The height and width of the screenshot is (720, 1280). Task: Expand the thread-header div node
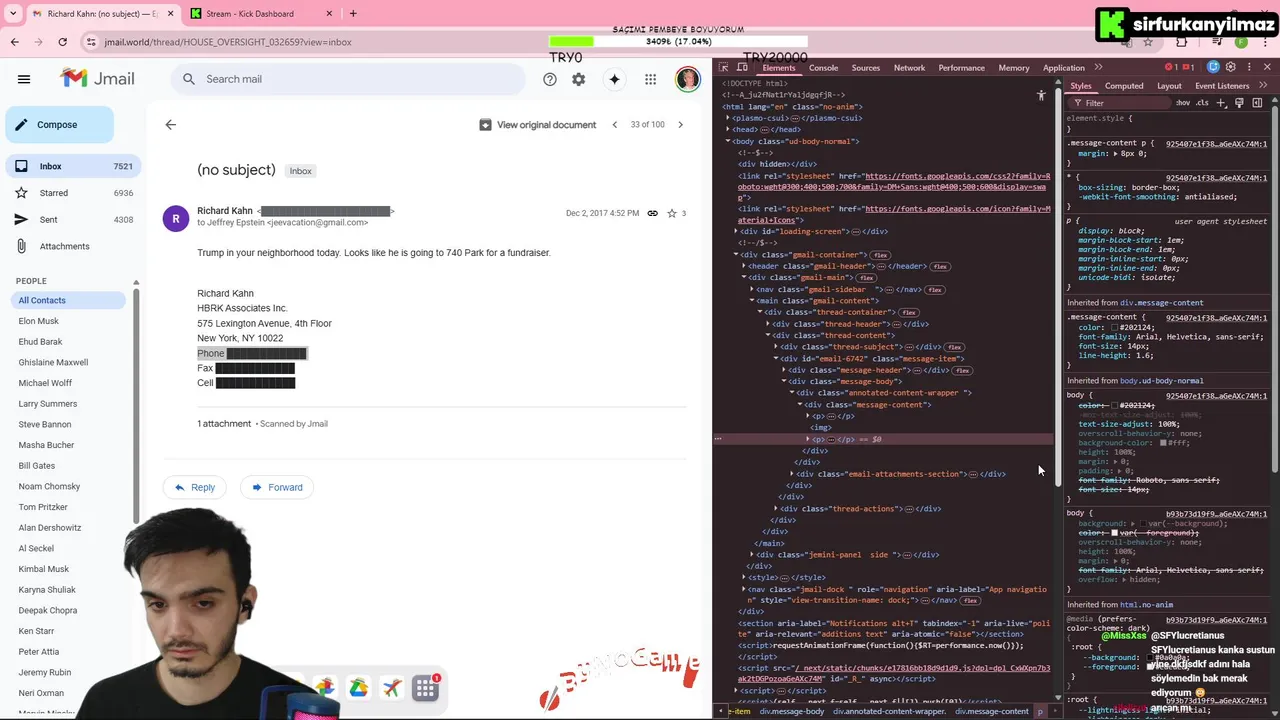coord(769,324)
